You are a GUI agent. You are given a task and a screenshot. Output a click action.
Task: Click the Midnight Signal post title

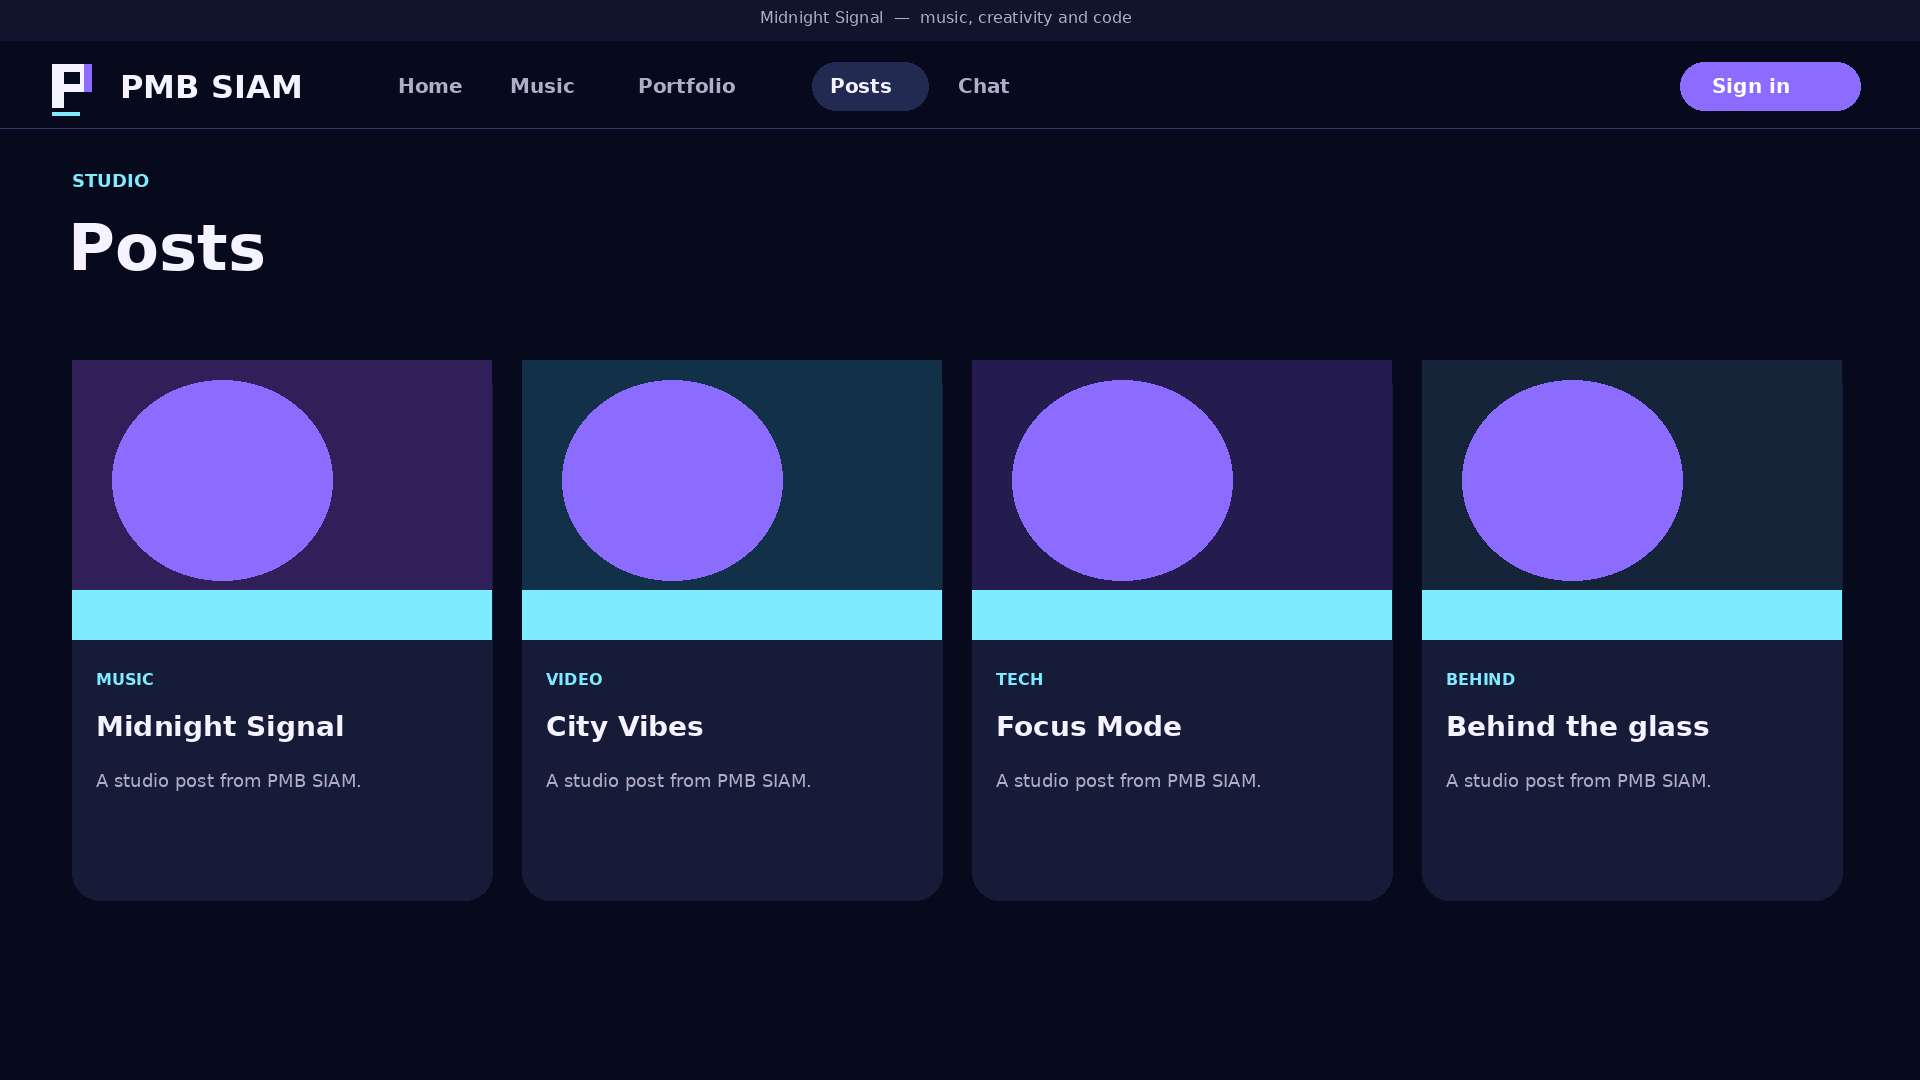tap(220, 727)
